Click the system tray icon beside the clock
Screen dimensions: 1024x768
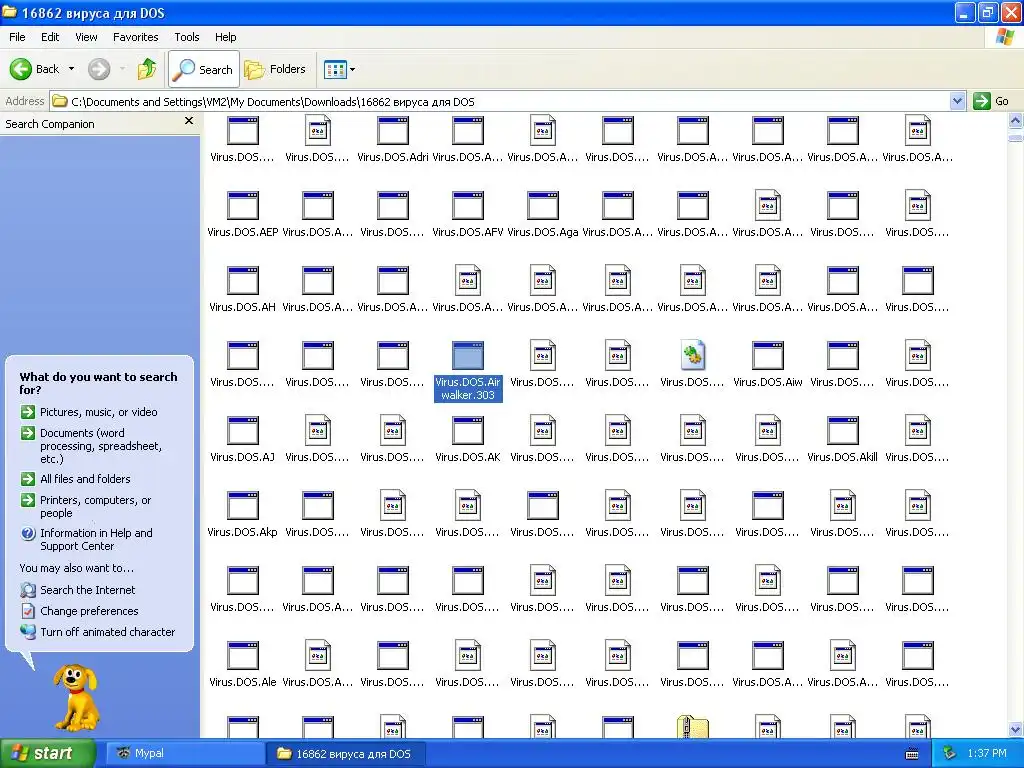point(950,753)
